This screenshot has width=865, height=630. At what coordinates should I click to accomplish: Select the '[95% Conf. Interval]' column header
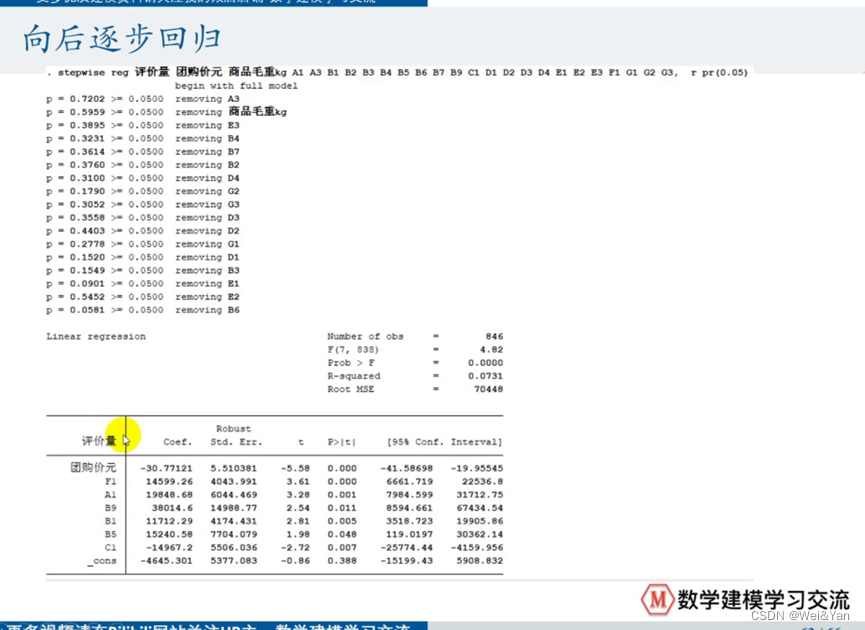coord(445,442)
